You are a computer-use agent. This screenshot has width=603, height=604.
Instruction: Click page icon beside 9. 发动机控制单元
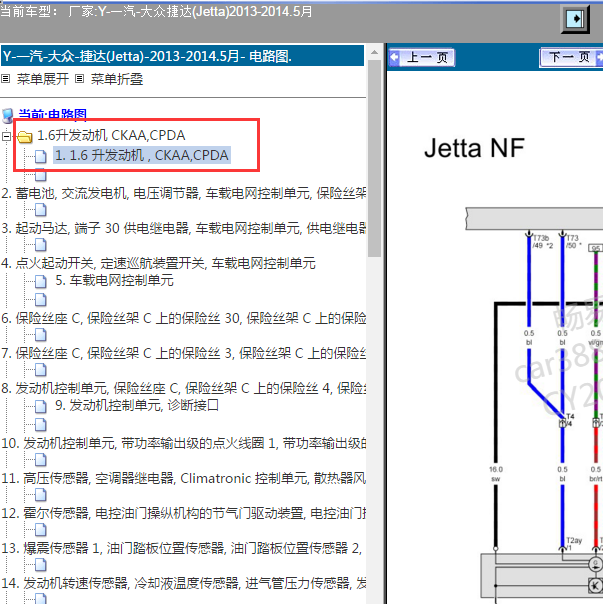point(40,406)
